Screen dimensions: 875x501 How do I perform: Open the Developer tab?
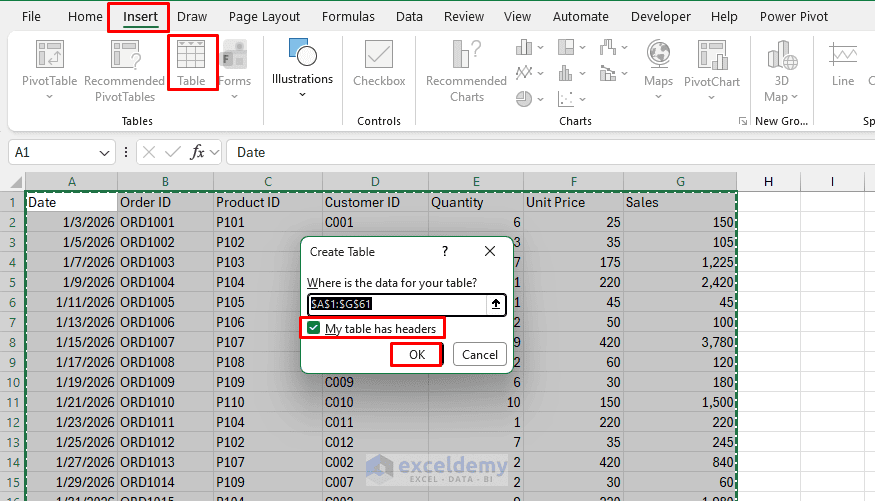(661, 17)
